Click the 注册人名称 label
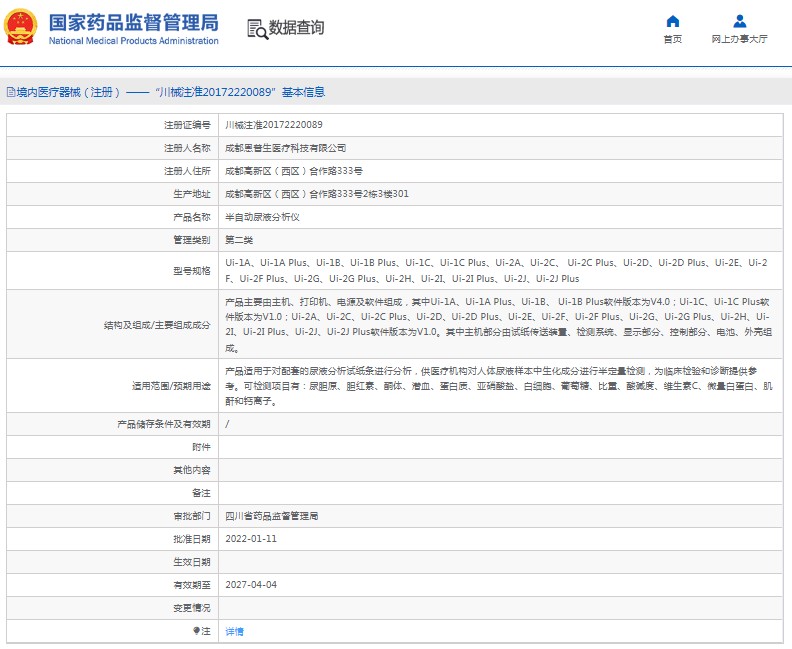792x649 pixels. [187, 148]
